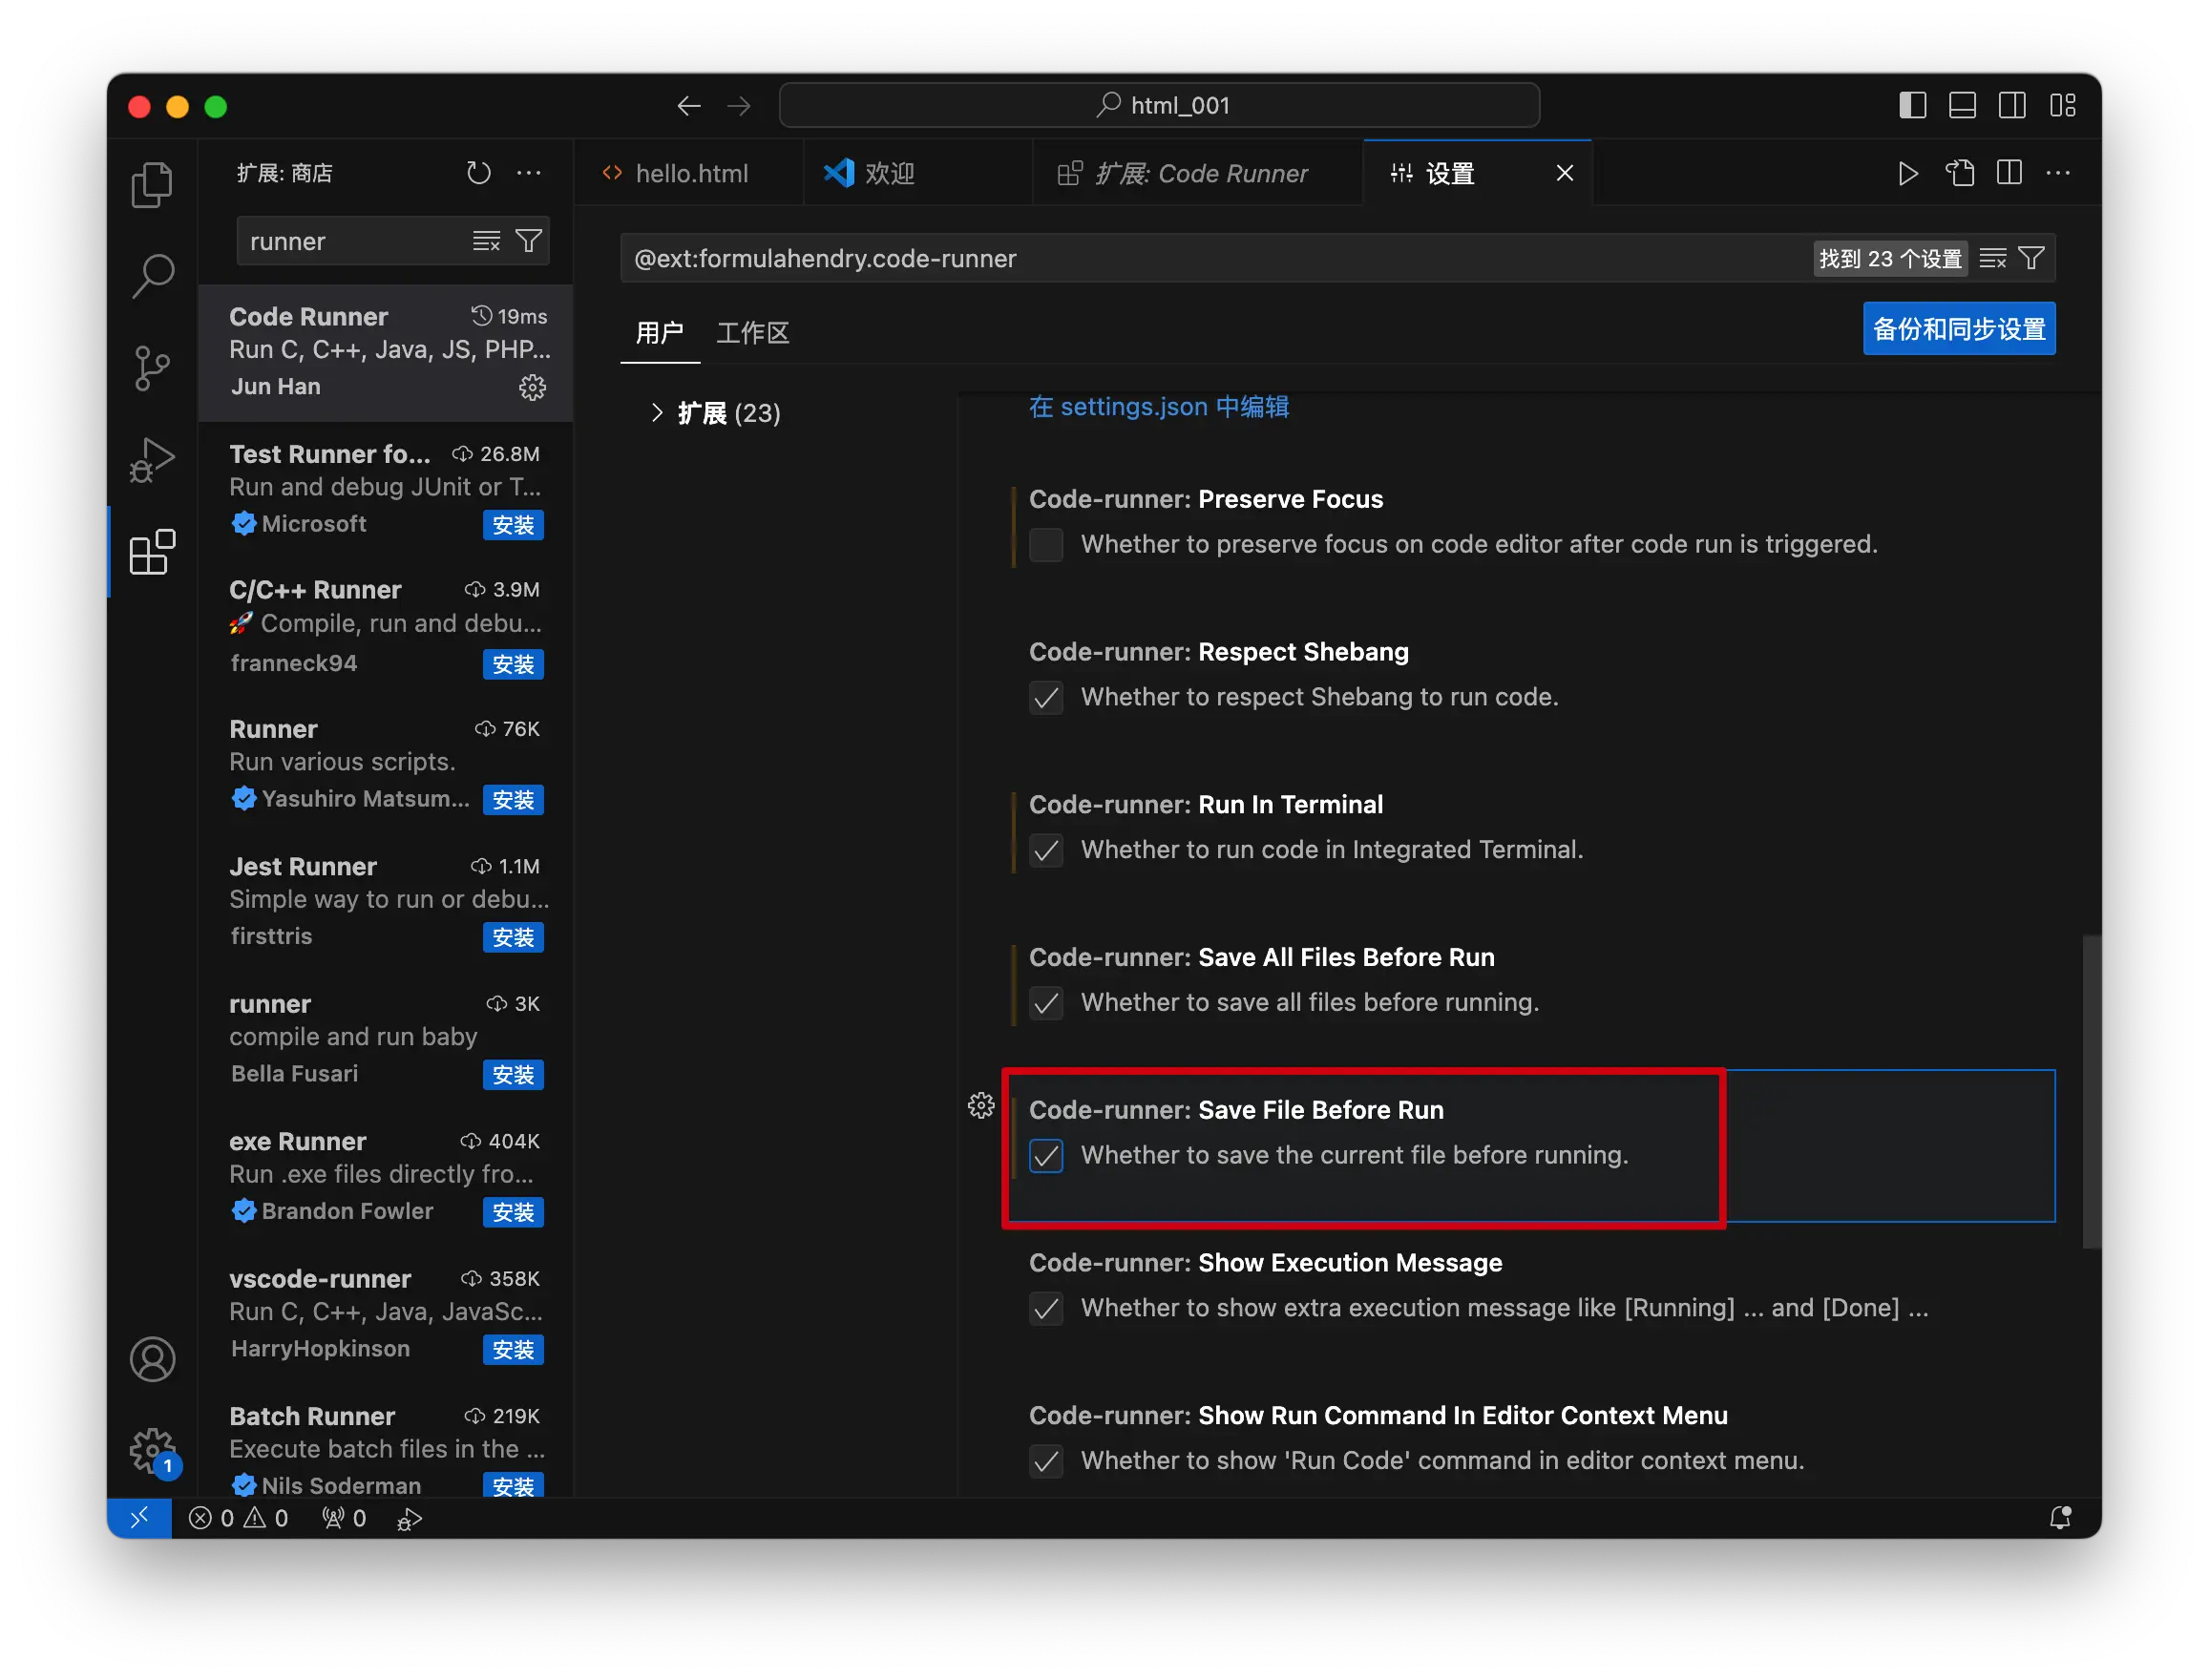This screenshot has height=1680, width=2209.
Task: Filter extensions with the funnel icon
Action: pyautogui.click(x=528, y=241)
